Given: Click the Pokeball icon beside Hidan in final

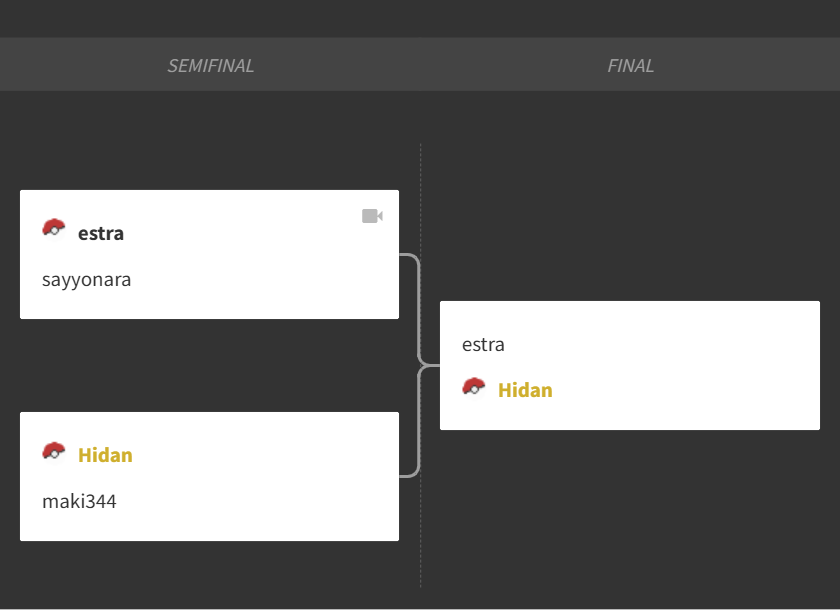Looking at the screenshot, I should (474, 386).
